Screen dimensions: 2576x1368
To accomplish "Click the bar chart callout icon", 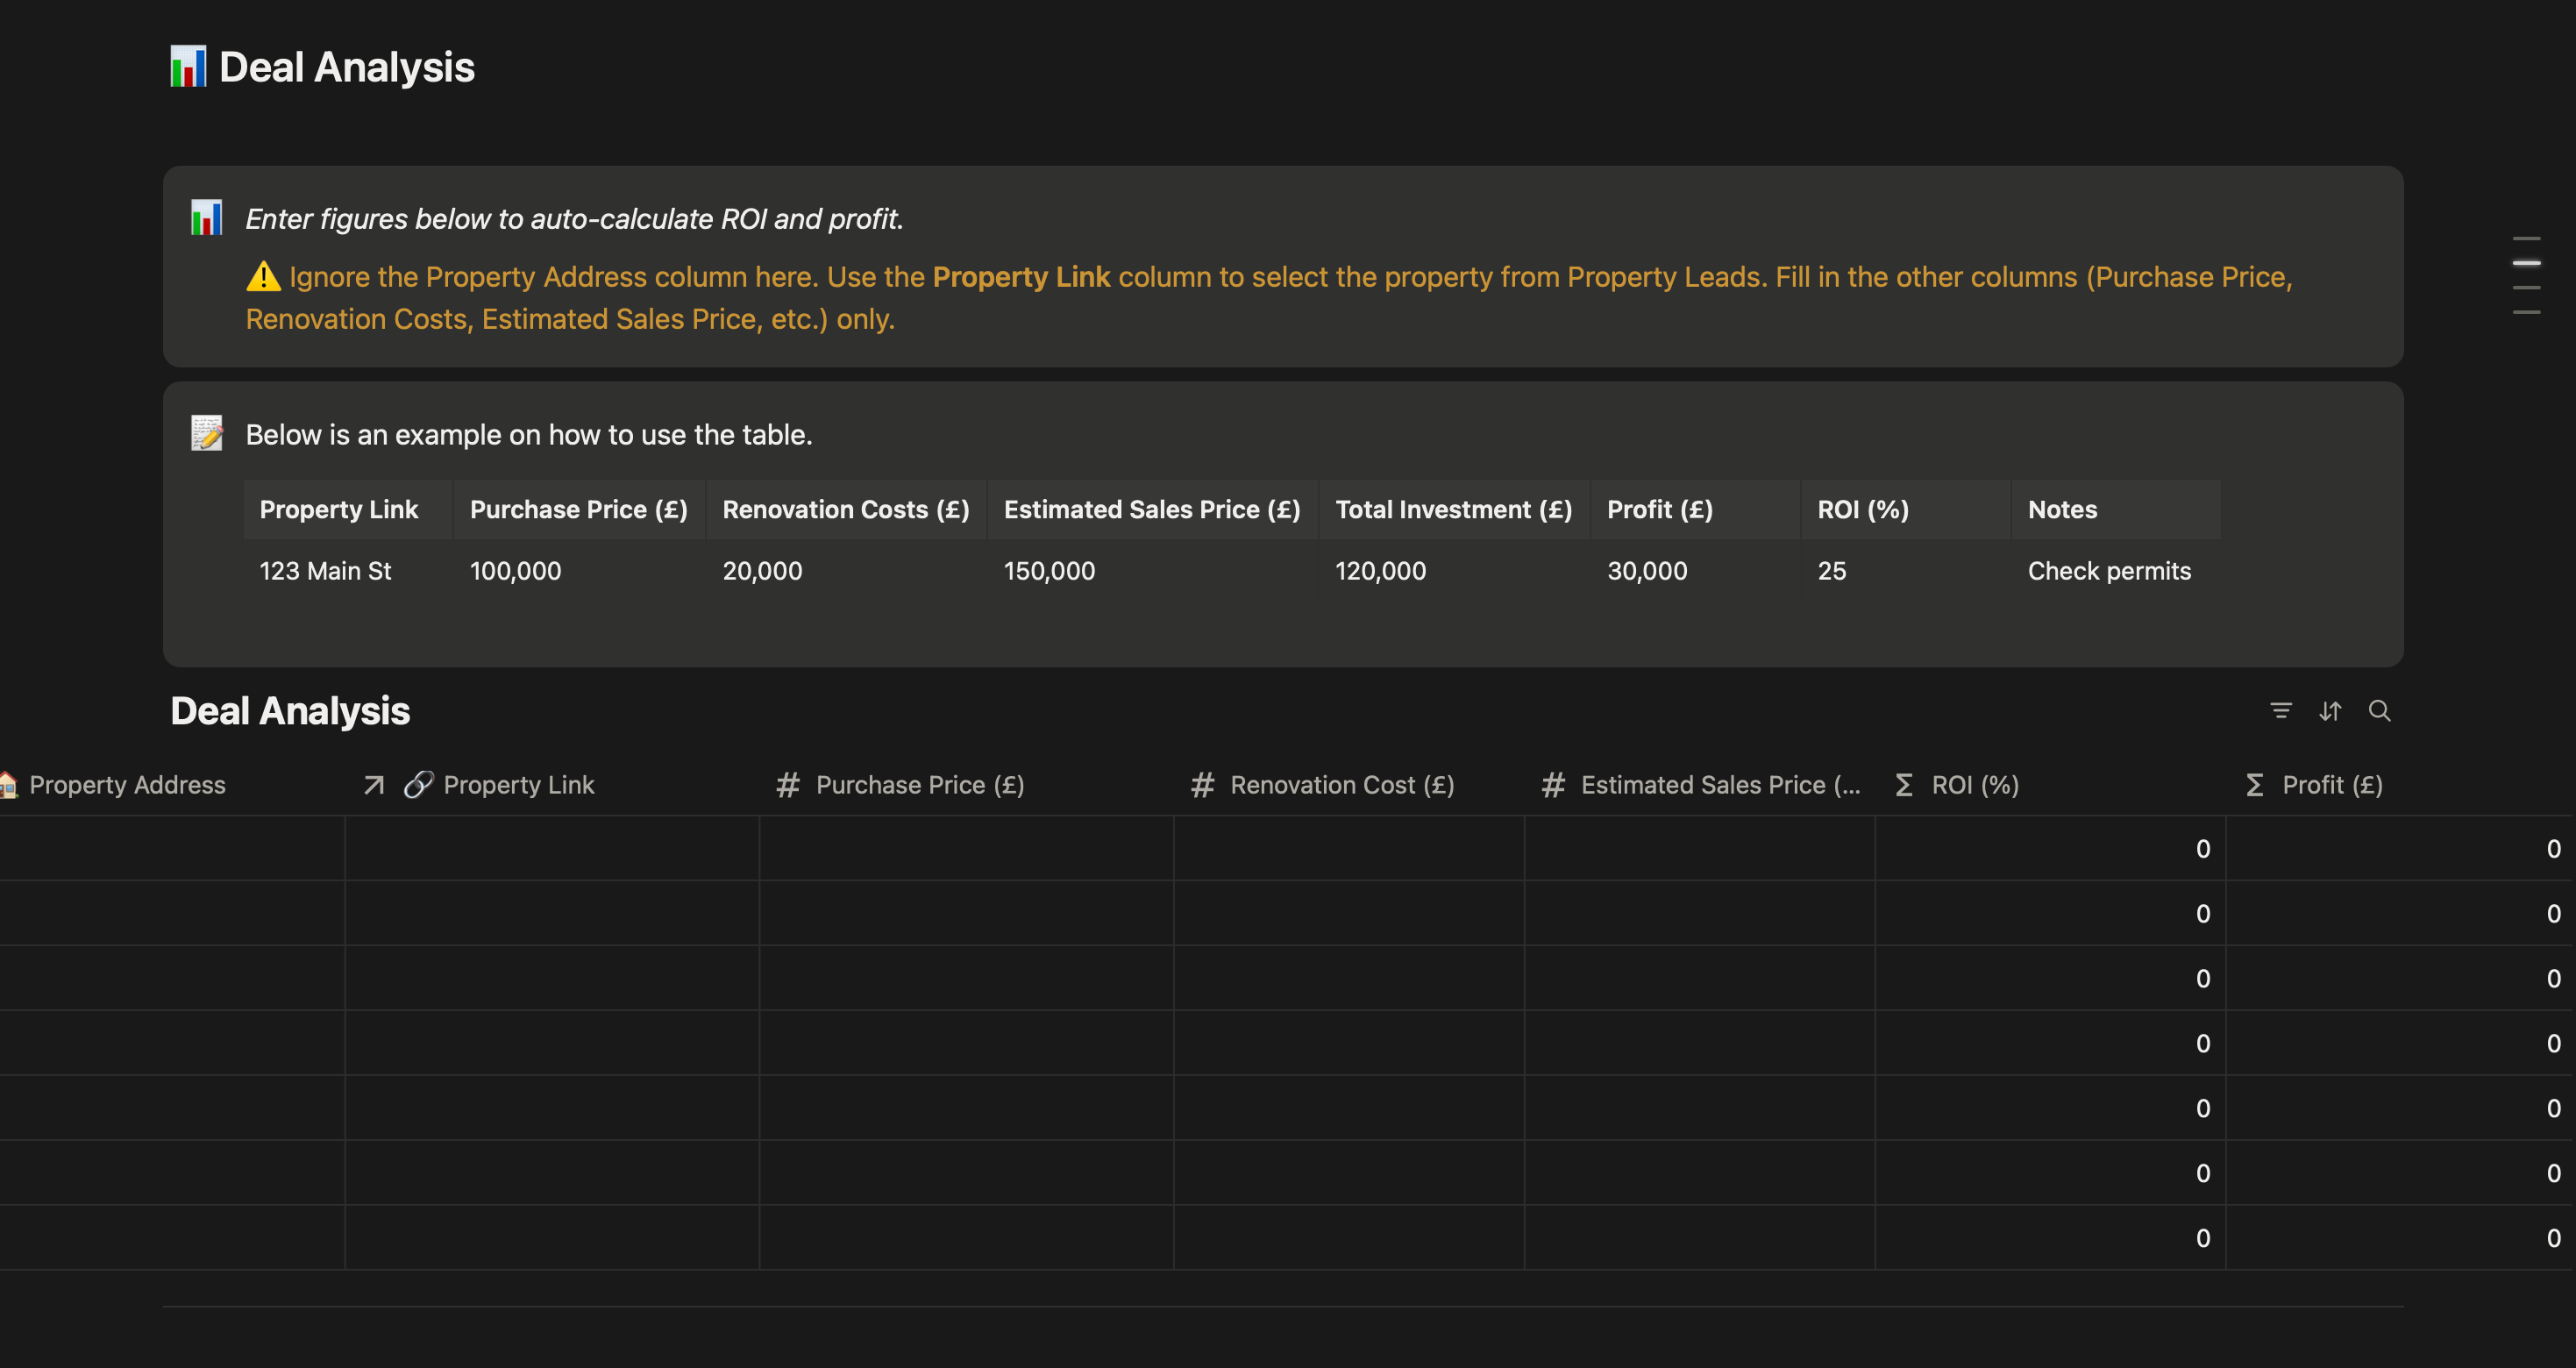I will tap(207, 218).
